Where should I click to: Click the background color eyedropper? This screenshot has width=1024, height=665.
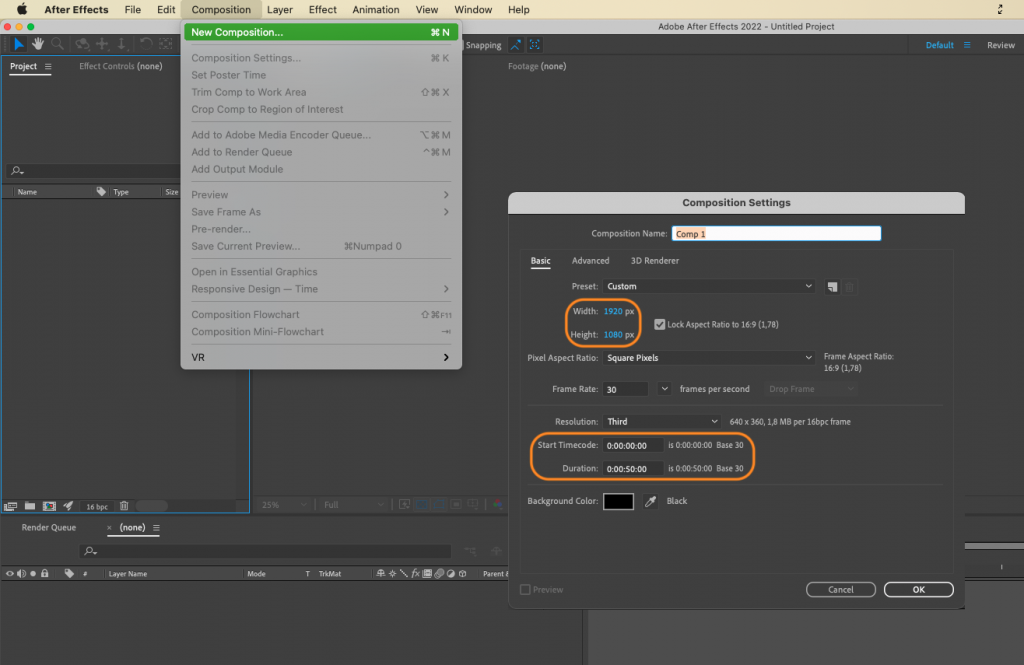(650, 501)
